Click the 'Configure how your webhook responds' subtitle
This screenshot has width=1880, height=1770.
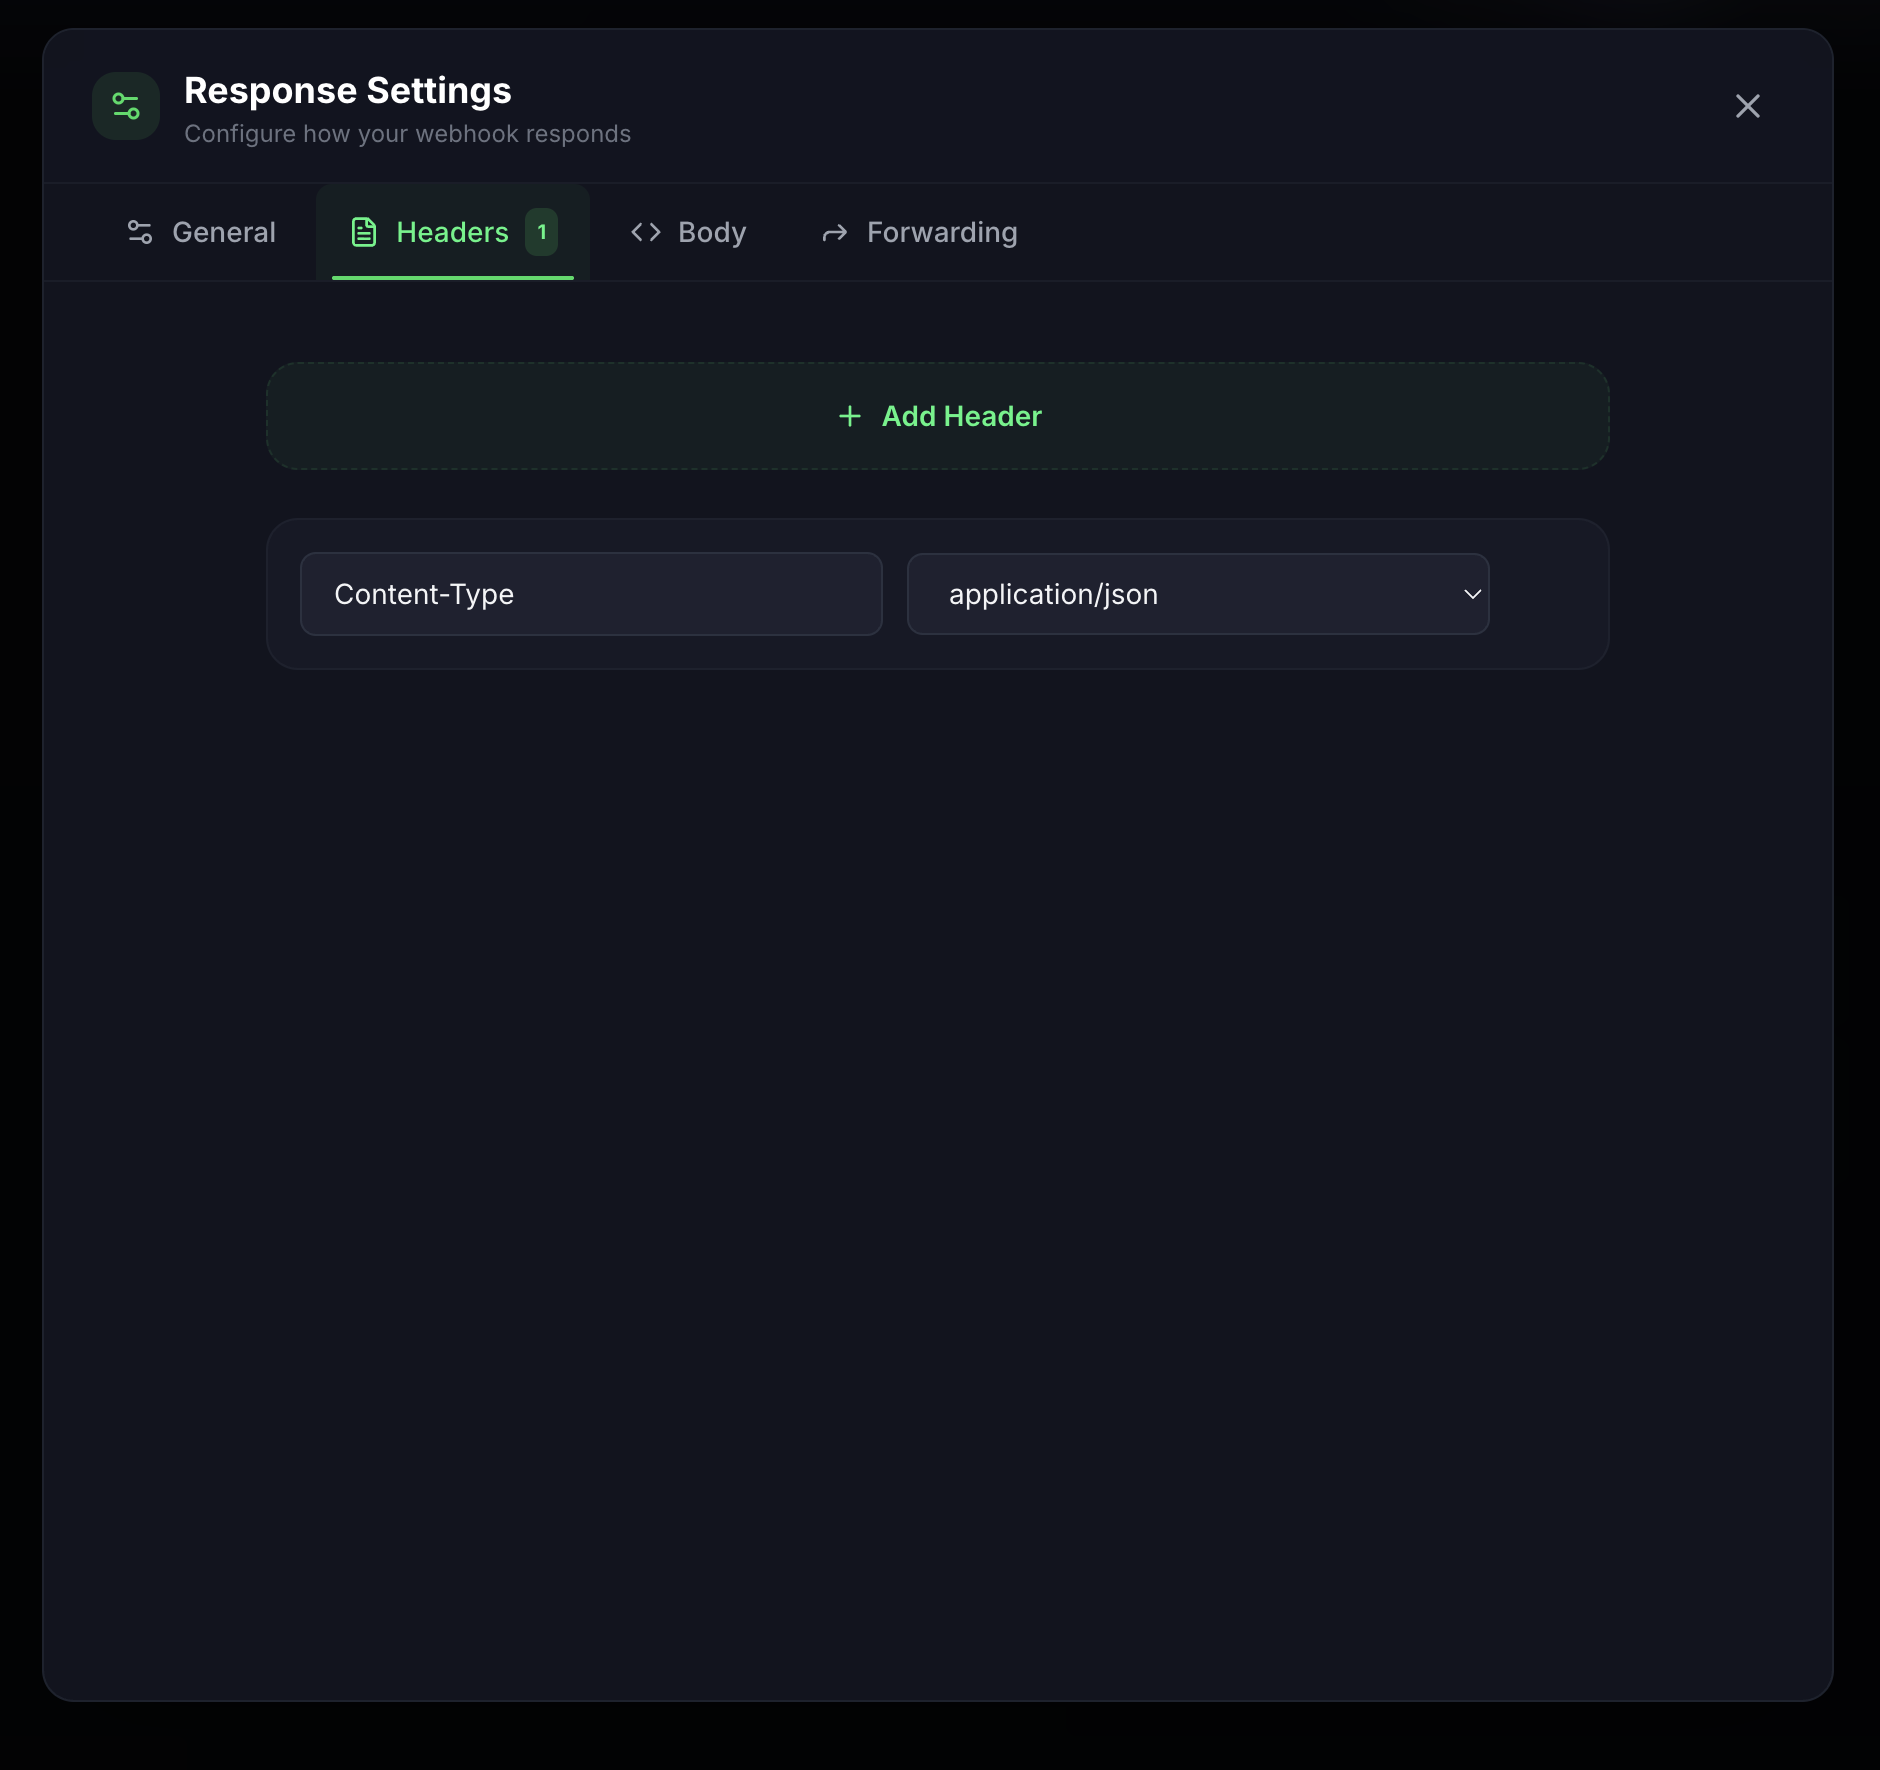click(407, 134)
